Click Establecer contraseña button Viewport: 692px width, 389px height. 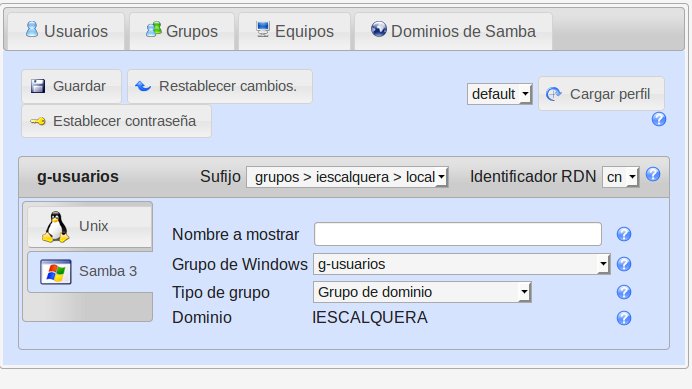[x=117, y=121]
